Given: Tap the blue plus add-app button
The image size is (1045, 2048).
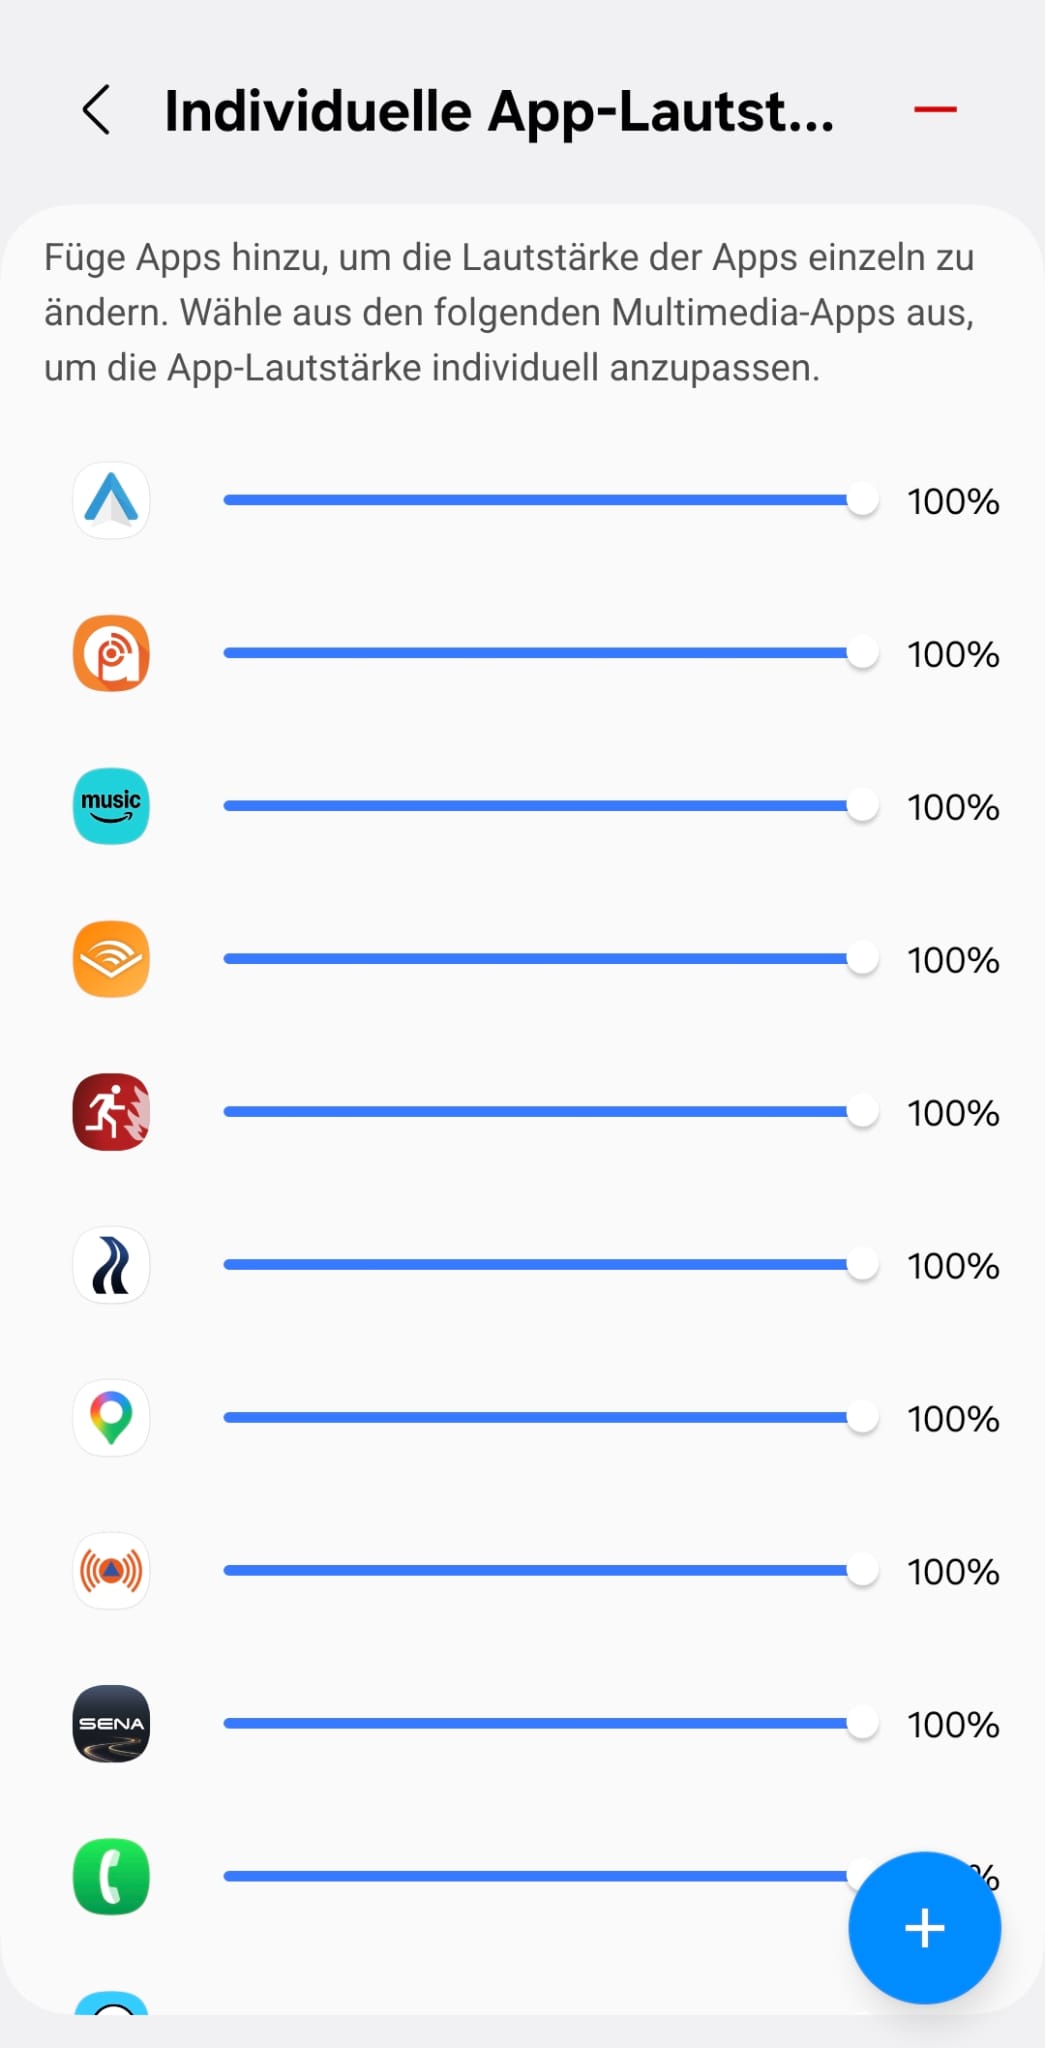Looking at the screenshot, I should click(924, 1928).
